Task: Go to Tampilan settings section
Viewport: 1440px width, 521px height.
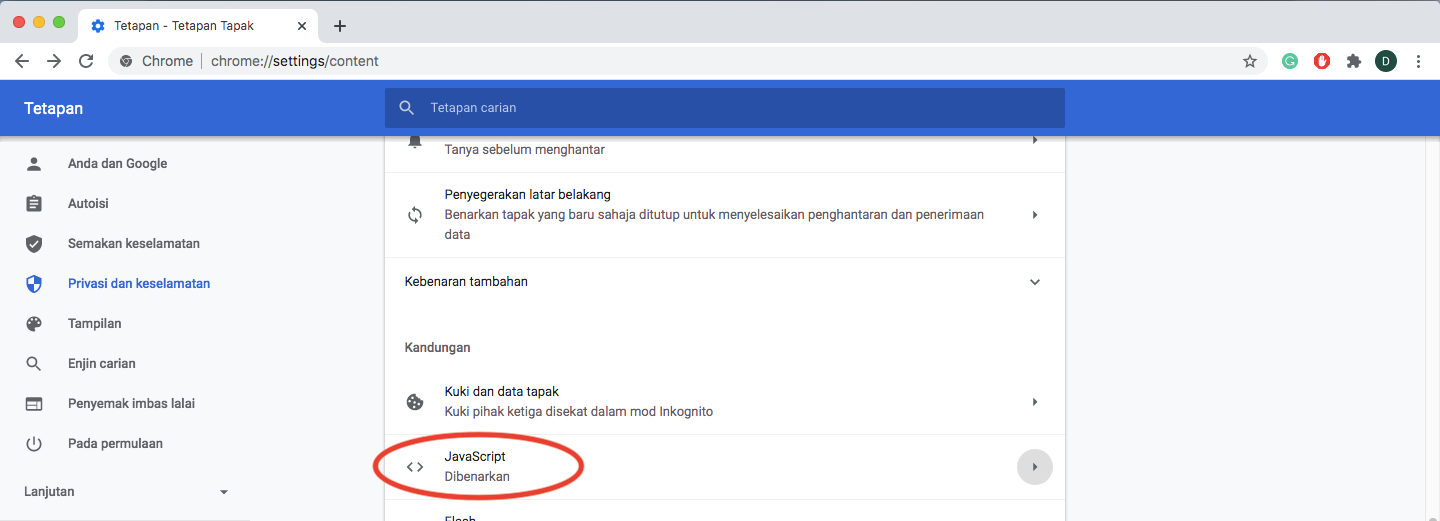Action: tap(94, 324)
